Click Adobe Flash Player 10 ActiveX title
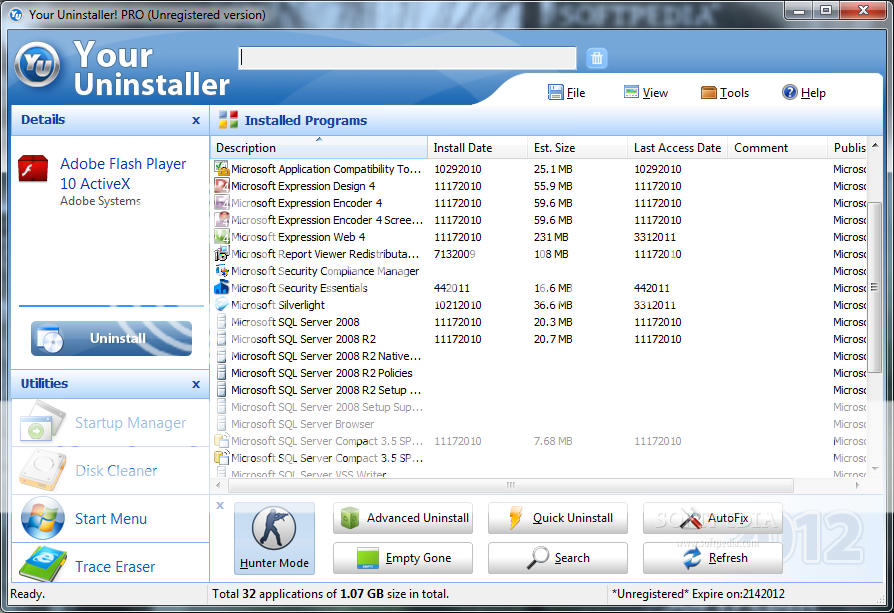 [x=123, y=173]
